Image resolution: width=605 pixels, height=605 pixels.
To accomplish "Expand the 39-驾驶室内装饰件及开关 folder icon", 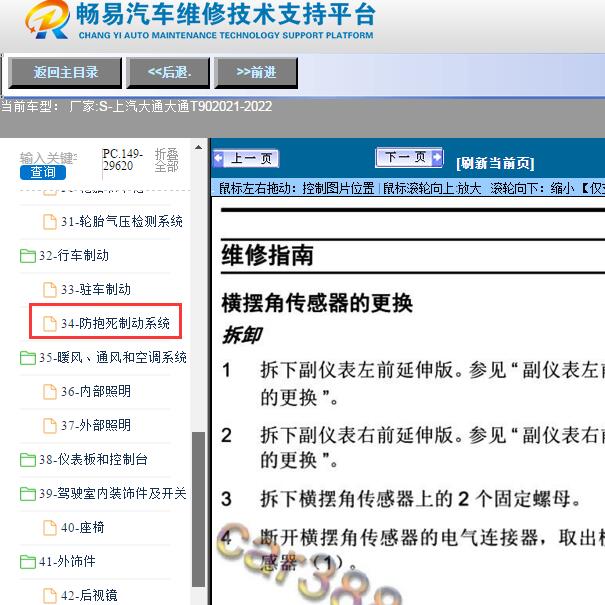I will click(x=27, y=493).
